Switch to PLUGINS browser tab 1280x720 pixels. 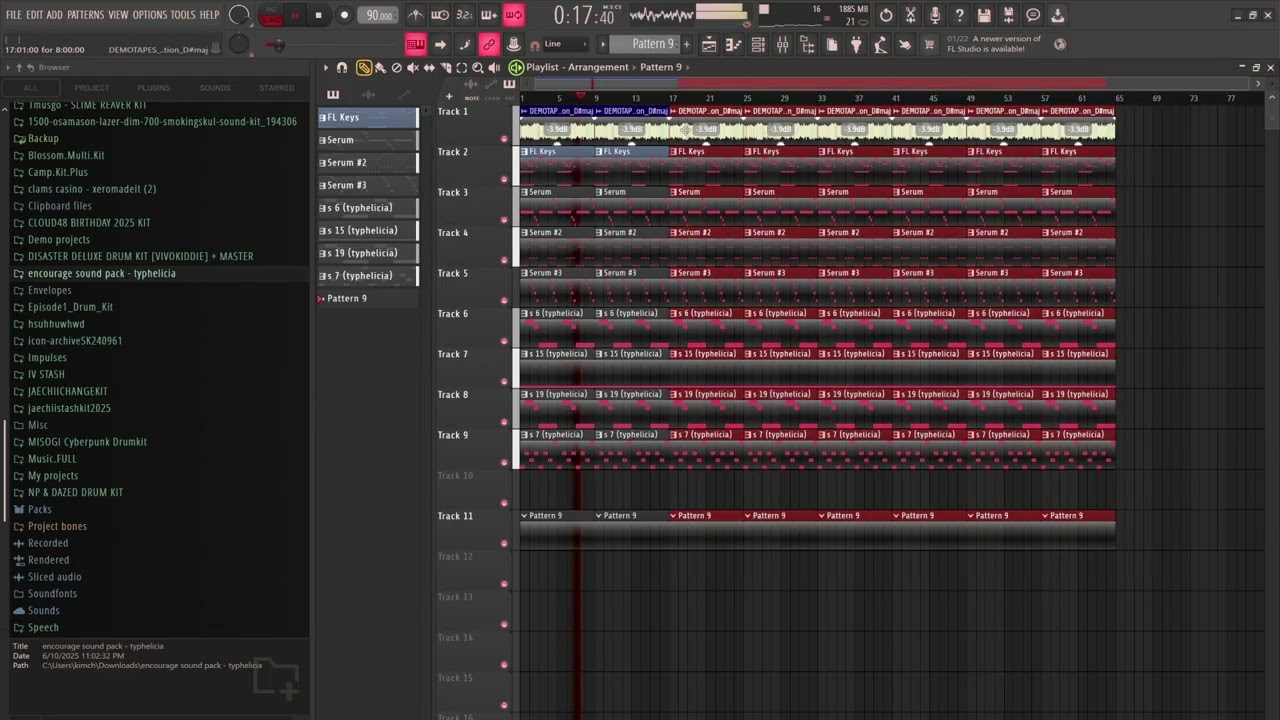pos(153,88)
